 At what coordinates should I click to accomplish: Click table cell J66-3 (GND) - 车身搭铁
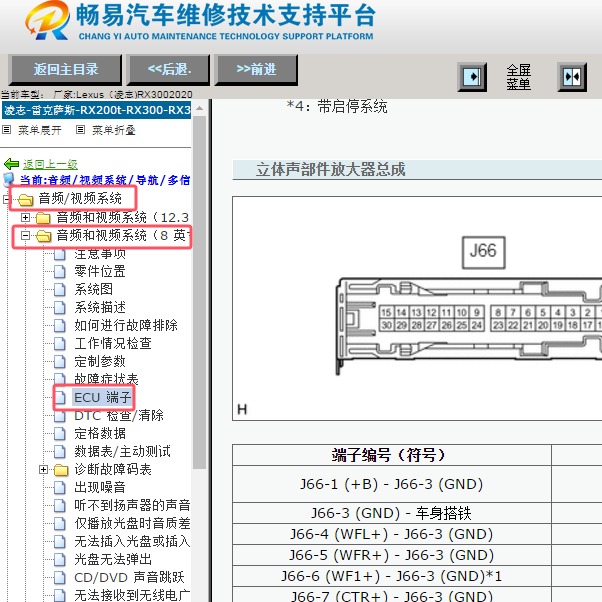pos(392,513)
